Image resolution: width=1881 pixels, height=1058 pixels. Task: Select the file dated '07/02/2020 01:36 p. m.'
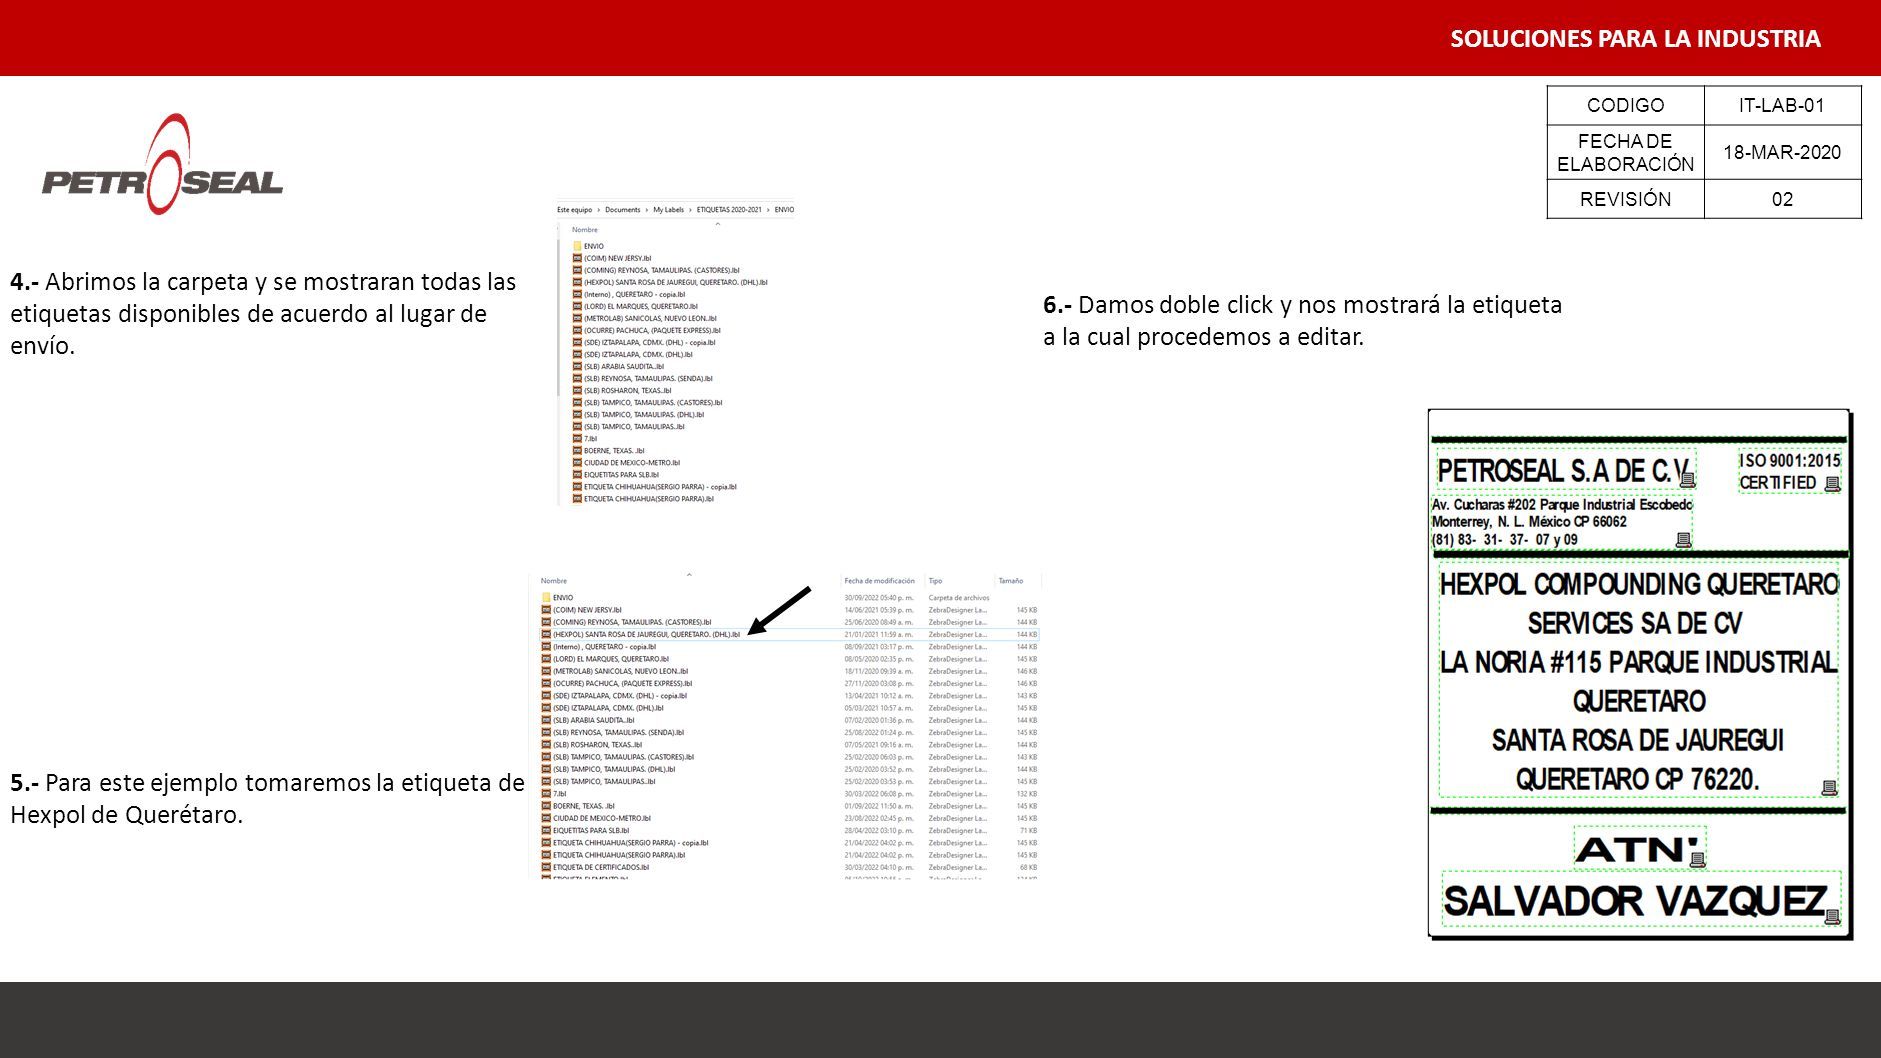point(878,721)
